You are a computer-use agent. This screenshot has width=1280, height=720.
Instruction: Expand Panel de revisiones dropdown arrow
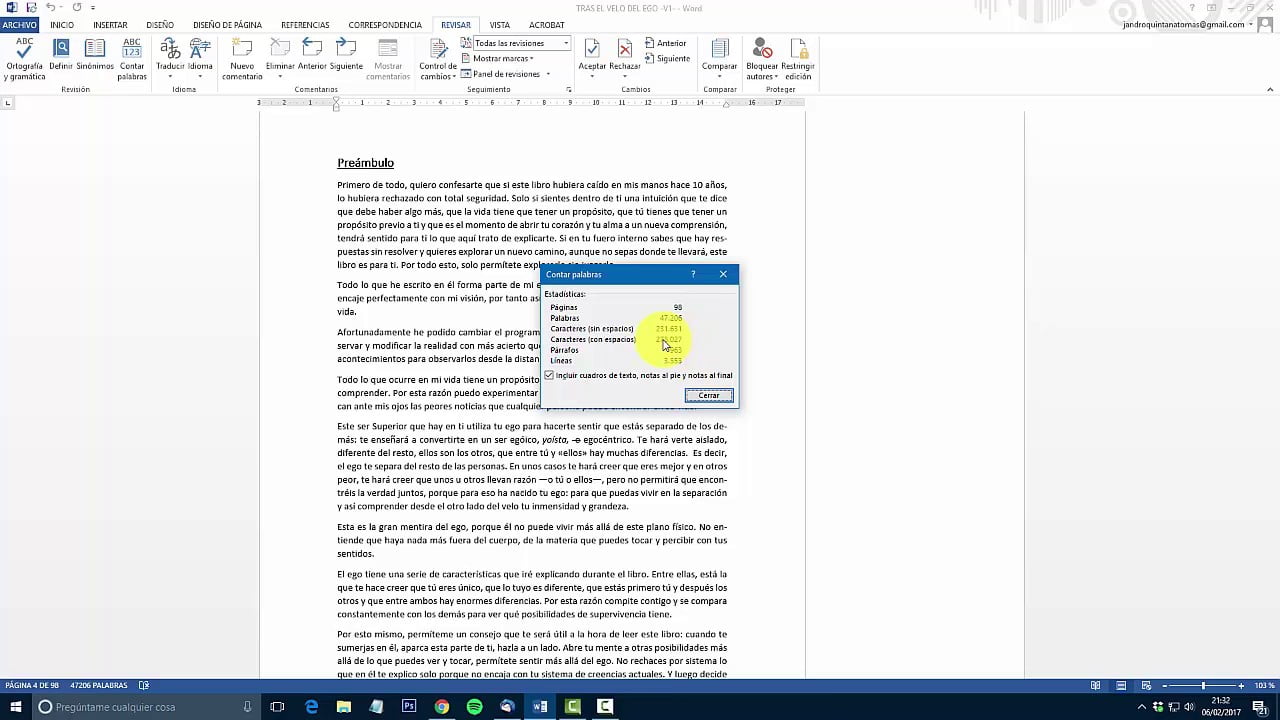click(x=548, y=74)
